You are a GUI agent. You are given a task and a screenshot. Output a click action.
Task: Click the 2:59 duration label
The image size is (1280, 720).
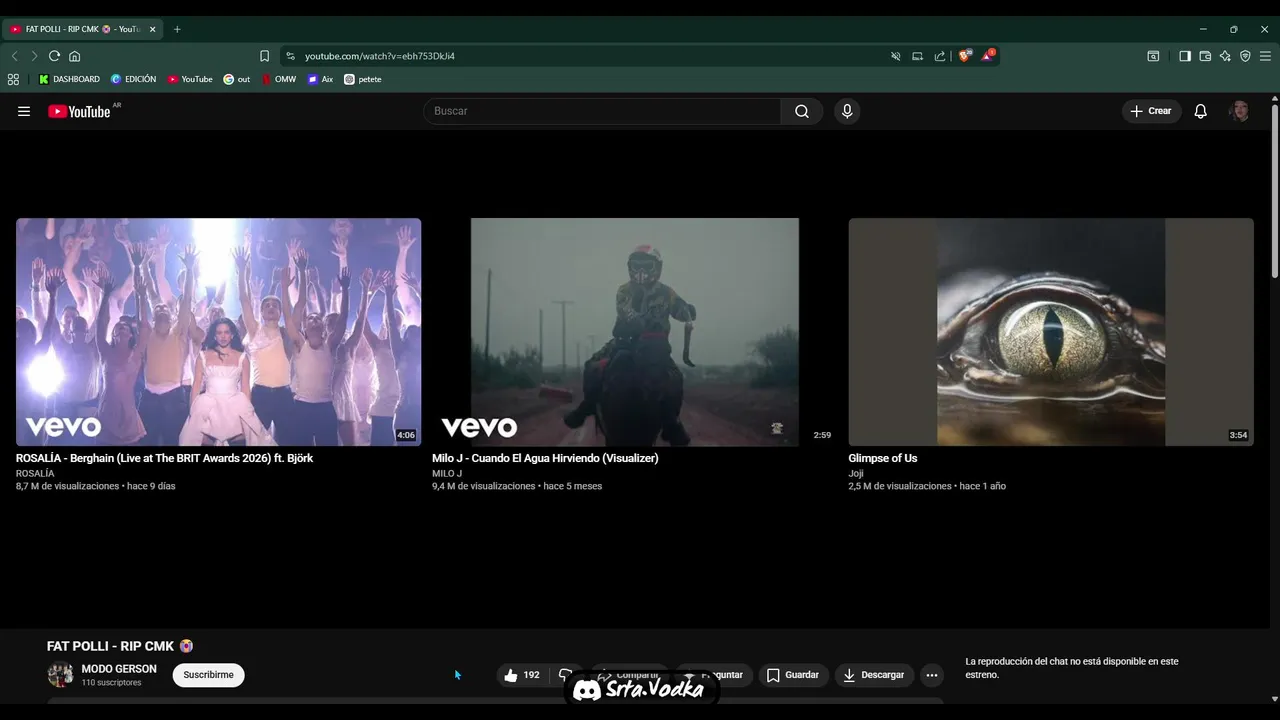822,435
